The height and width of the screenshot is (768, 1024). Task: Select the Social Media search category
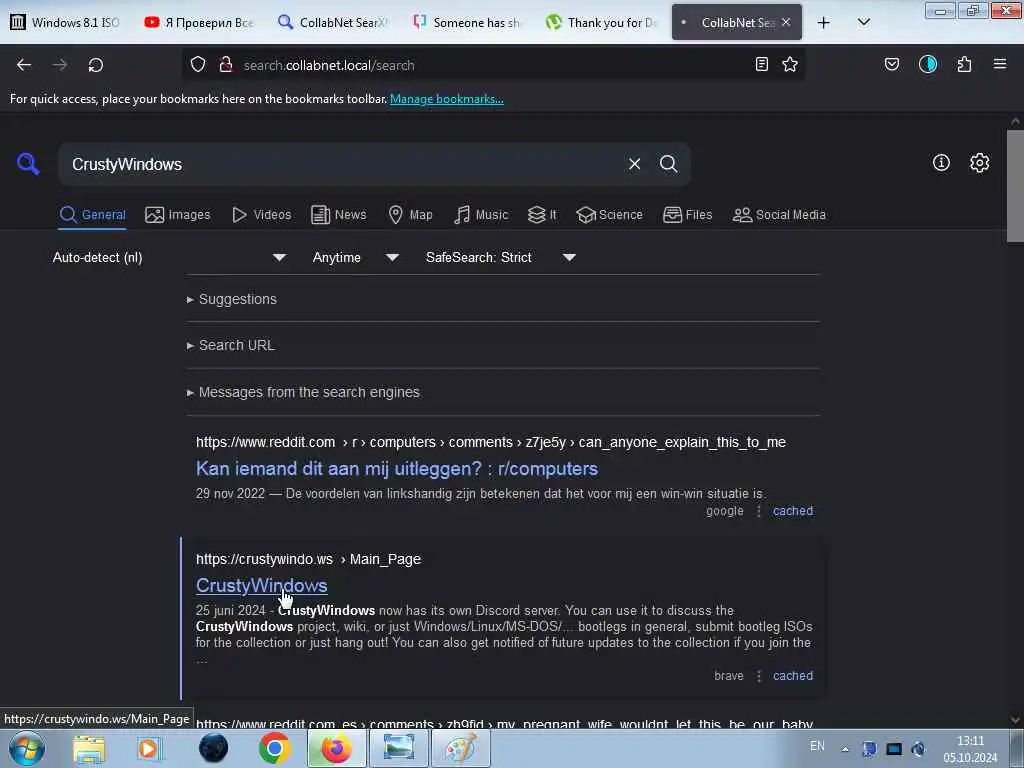pos(779,215)
